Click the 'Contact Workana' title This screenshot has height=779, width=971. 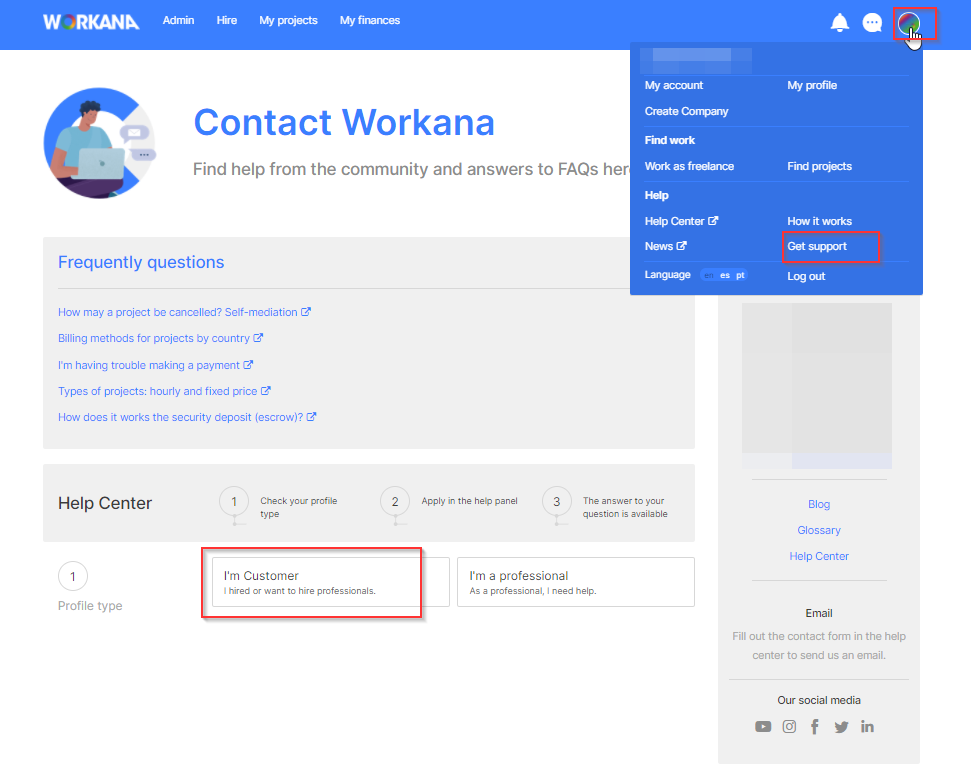pyautogui.click(x=344, y=122)
